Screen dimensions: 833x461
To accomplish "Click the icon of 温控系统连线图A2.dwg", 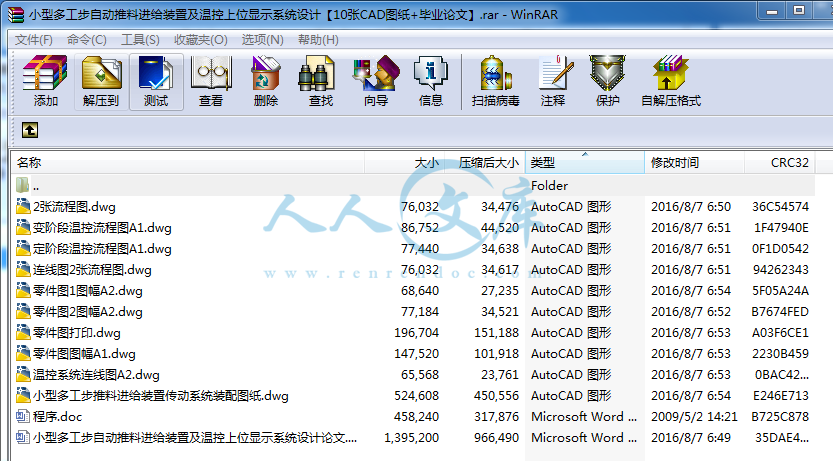I will click(23, 374).
